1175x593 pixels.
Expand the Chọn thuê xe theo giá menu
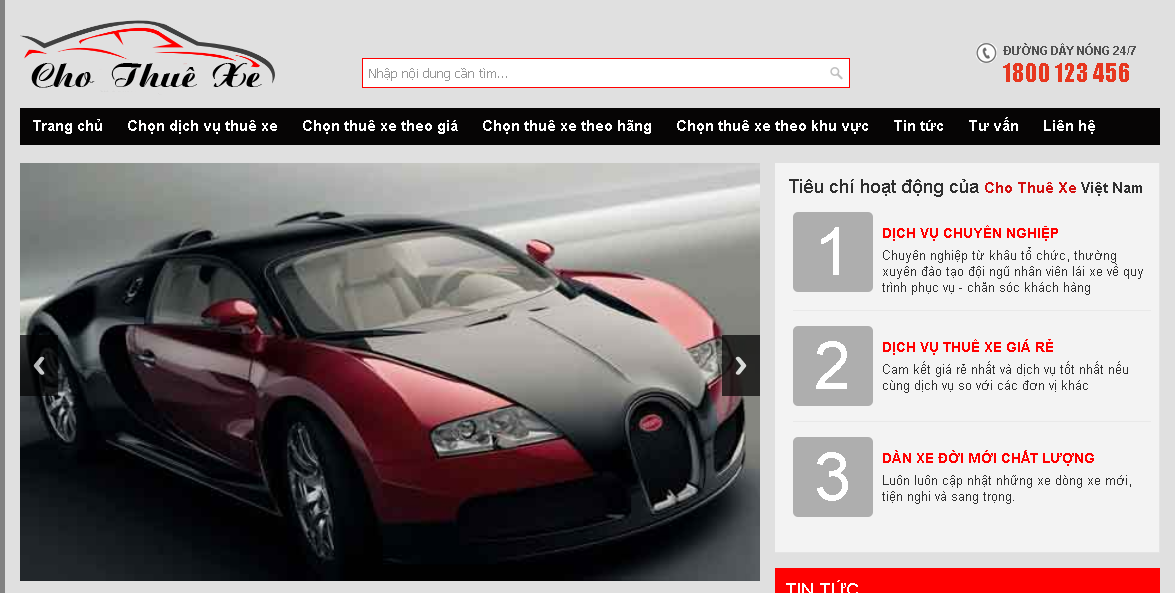click(380, 126)
